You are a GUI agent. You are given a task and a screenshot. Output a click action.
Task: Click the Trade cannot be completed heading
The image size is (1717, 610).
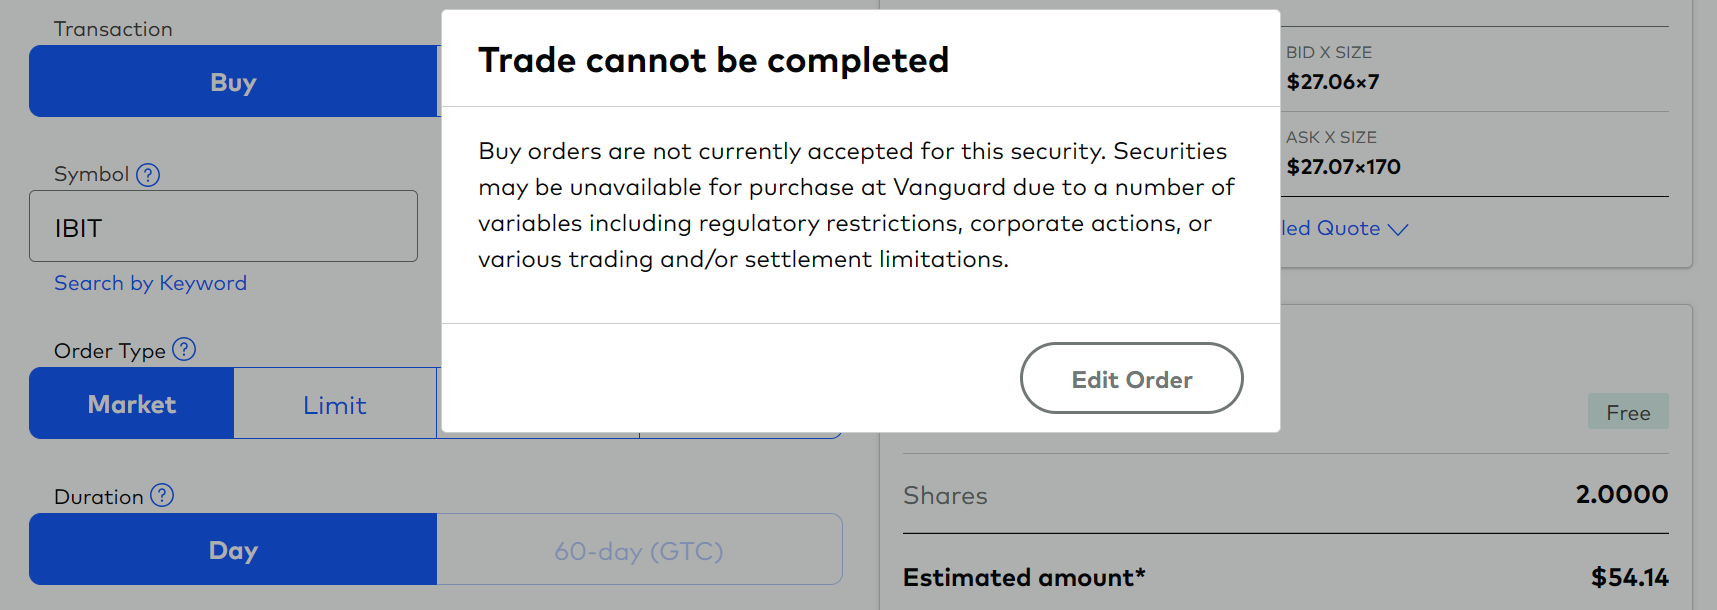(713, 60)
